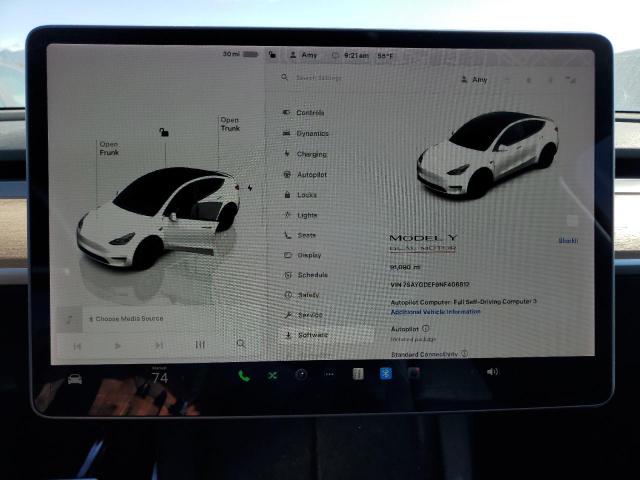Viewport: 640px width, 480px height.
Task: Tap the info icon next to Standard Connectivity
Action: (464, 353)
